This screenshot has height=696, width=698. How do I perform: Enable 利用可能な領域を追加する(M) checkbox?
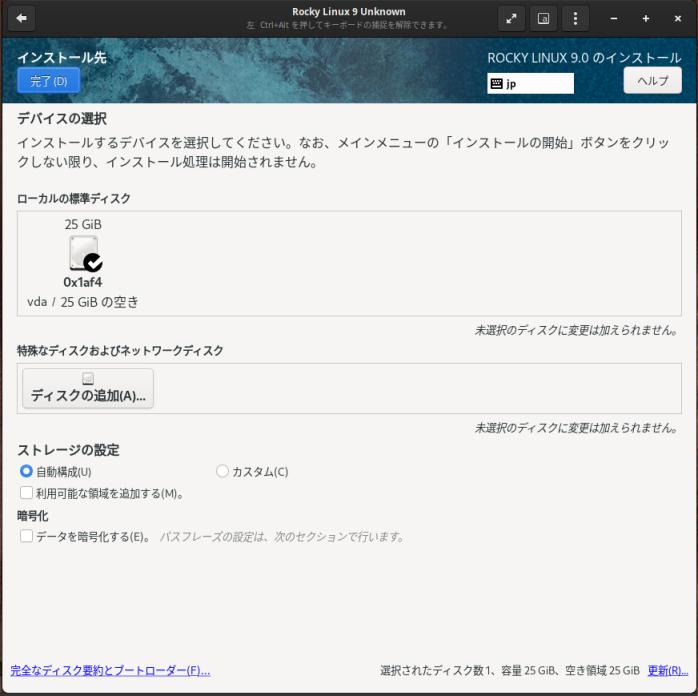pos(26,493)
